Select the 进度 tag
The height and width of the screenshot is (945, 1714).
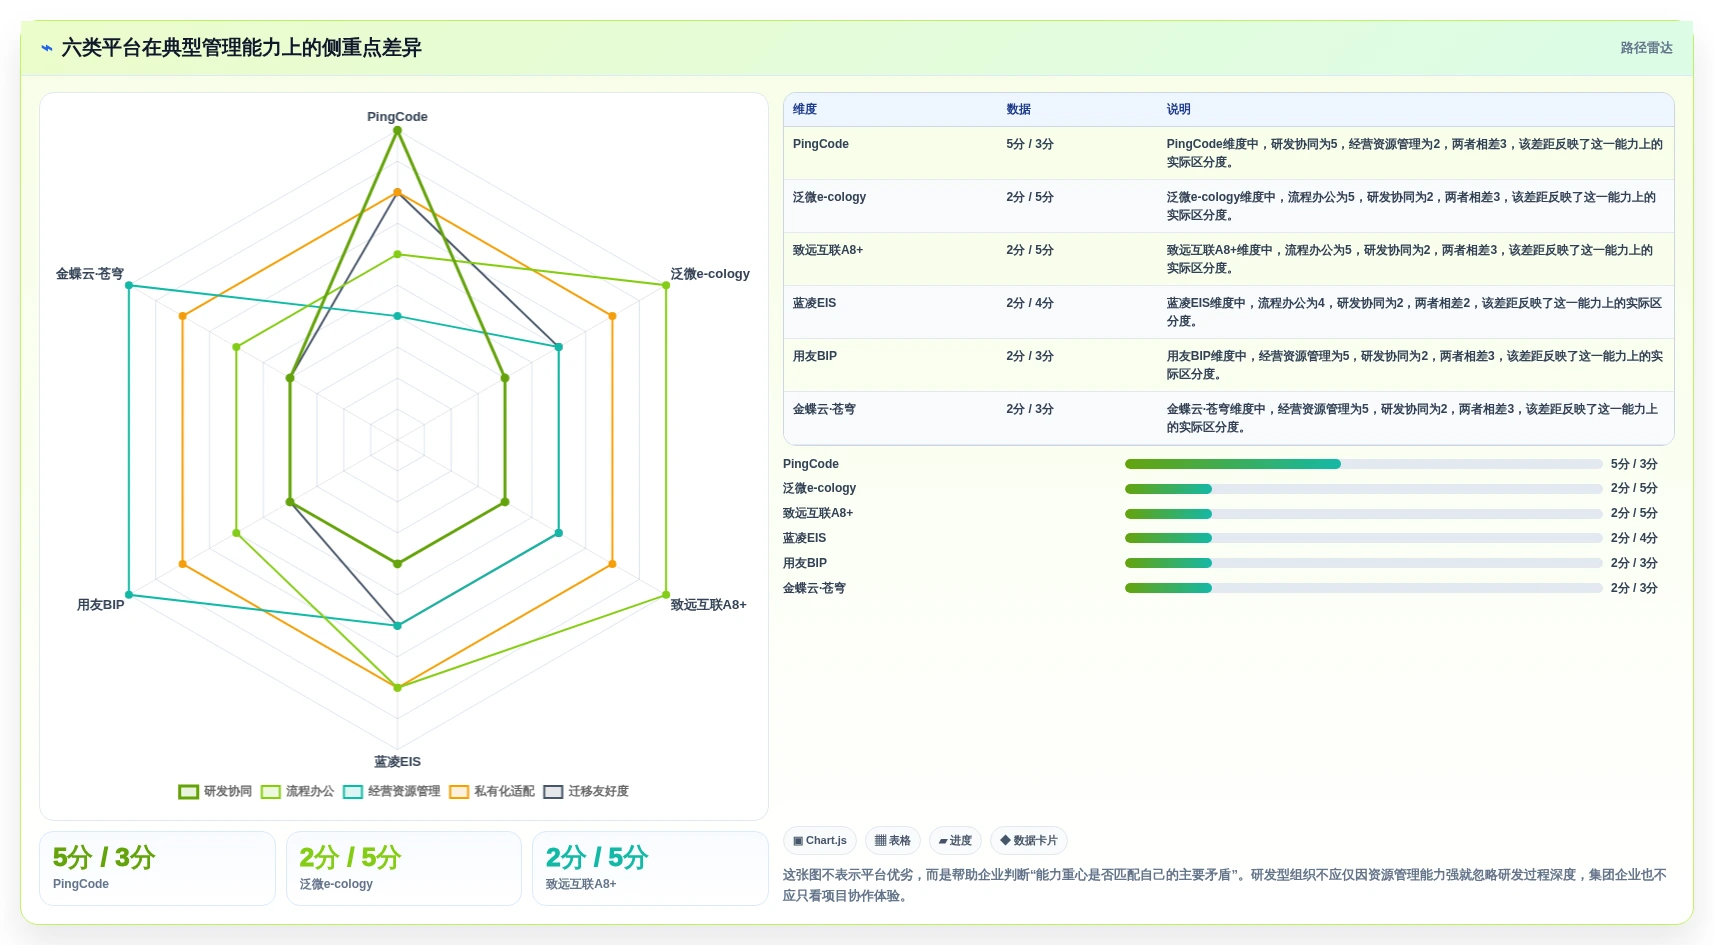955,841
